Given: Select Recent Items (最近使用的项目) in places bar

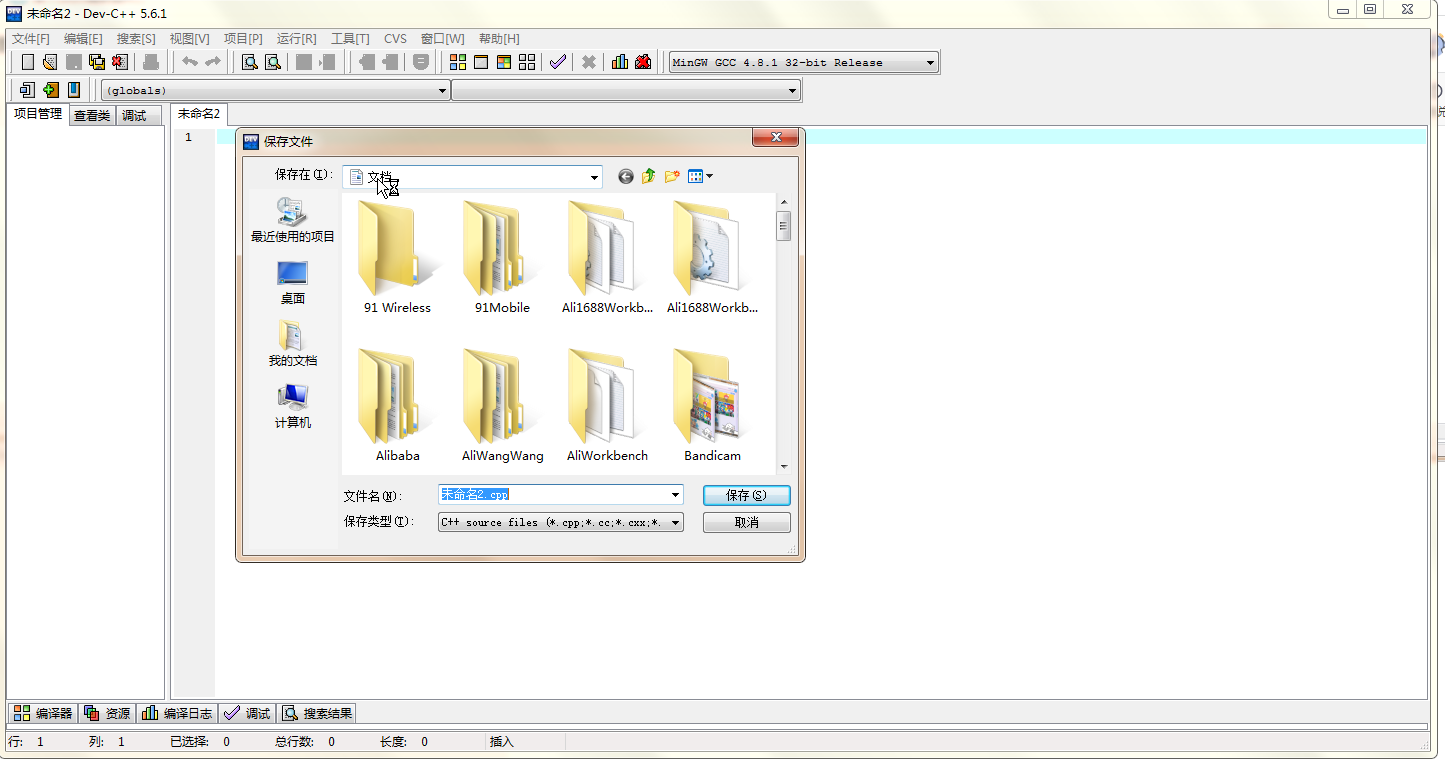Looking at the screenshot, I should point(293,220).
